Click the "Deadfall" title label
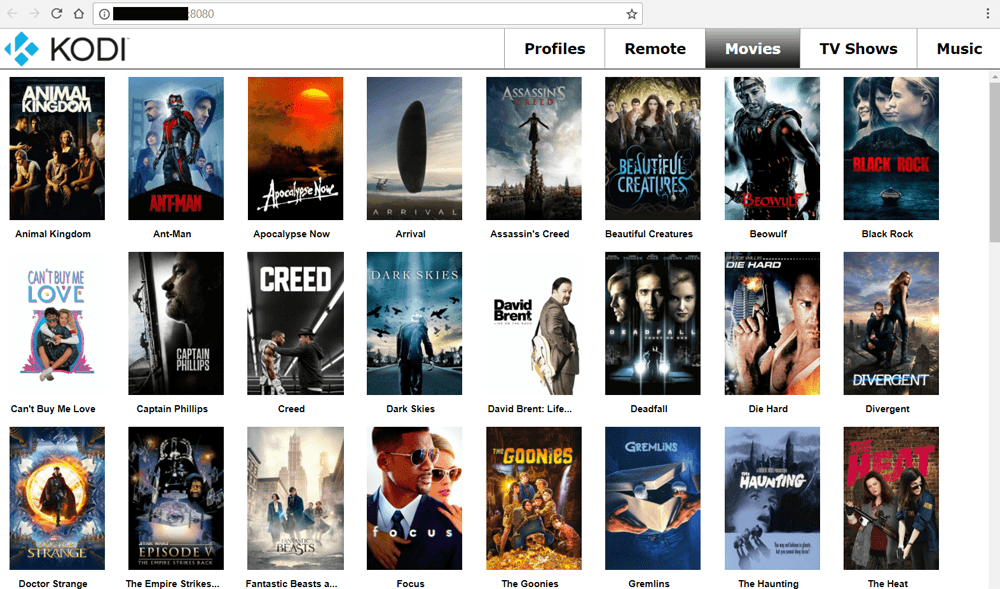Image resolution: width=1000 pixels, height=589 pixels. tap(649, 409)
